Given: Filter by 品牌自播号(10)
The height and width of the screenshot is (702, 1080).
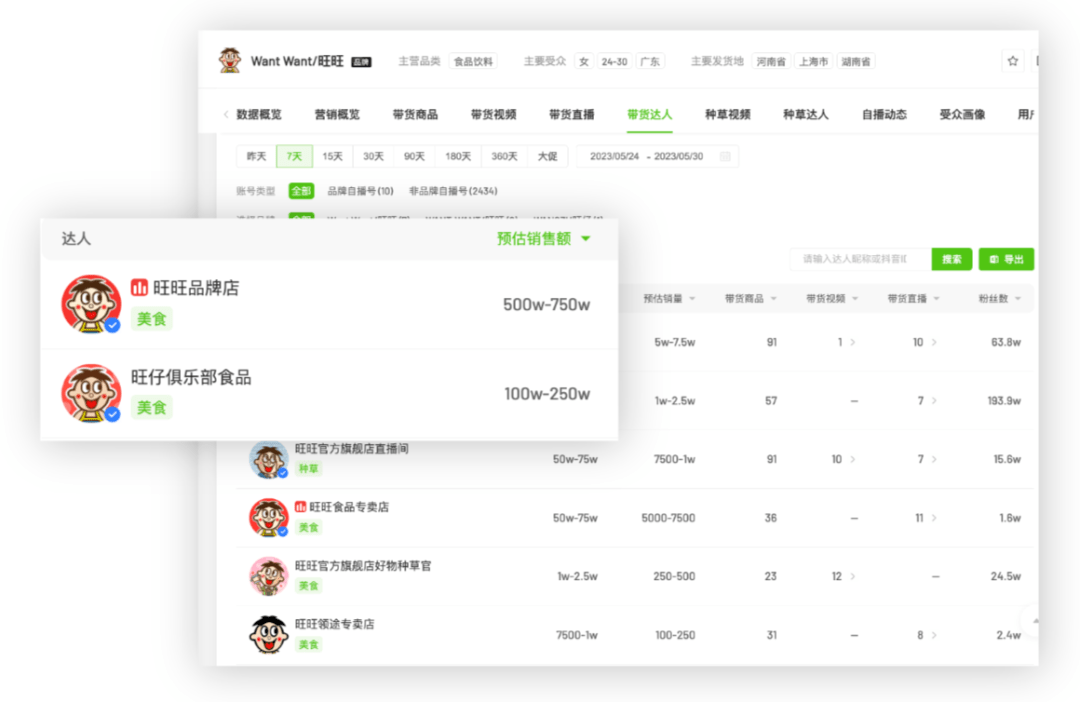Looking at the screenshot, I should click(x=360, y=191).
